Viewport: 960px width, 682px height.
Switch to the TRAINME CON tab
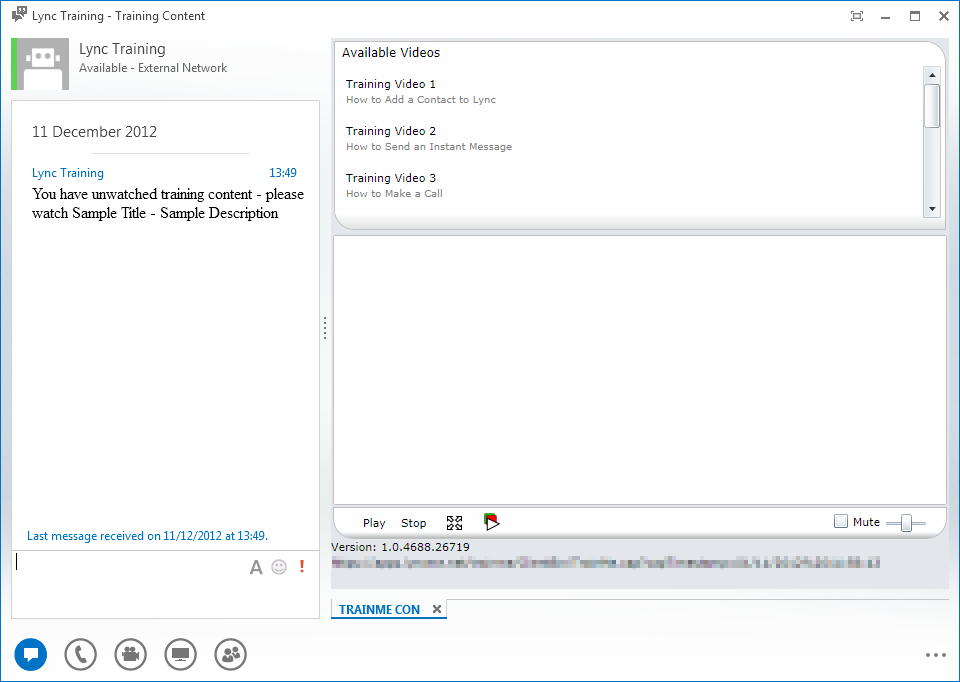[380, 610]
